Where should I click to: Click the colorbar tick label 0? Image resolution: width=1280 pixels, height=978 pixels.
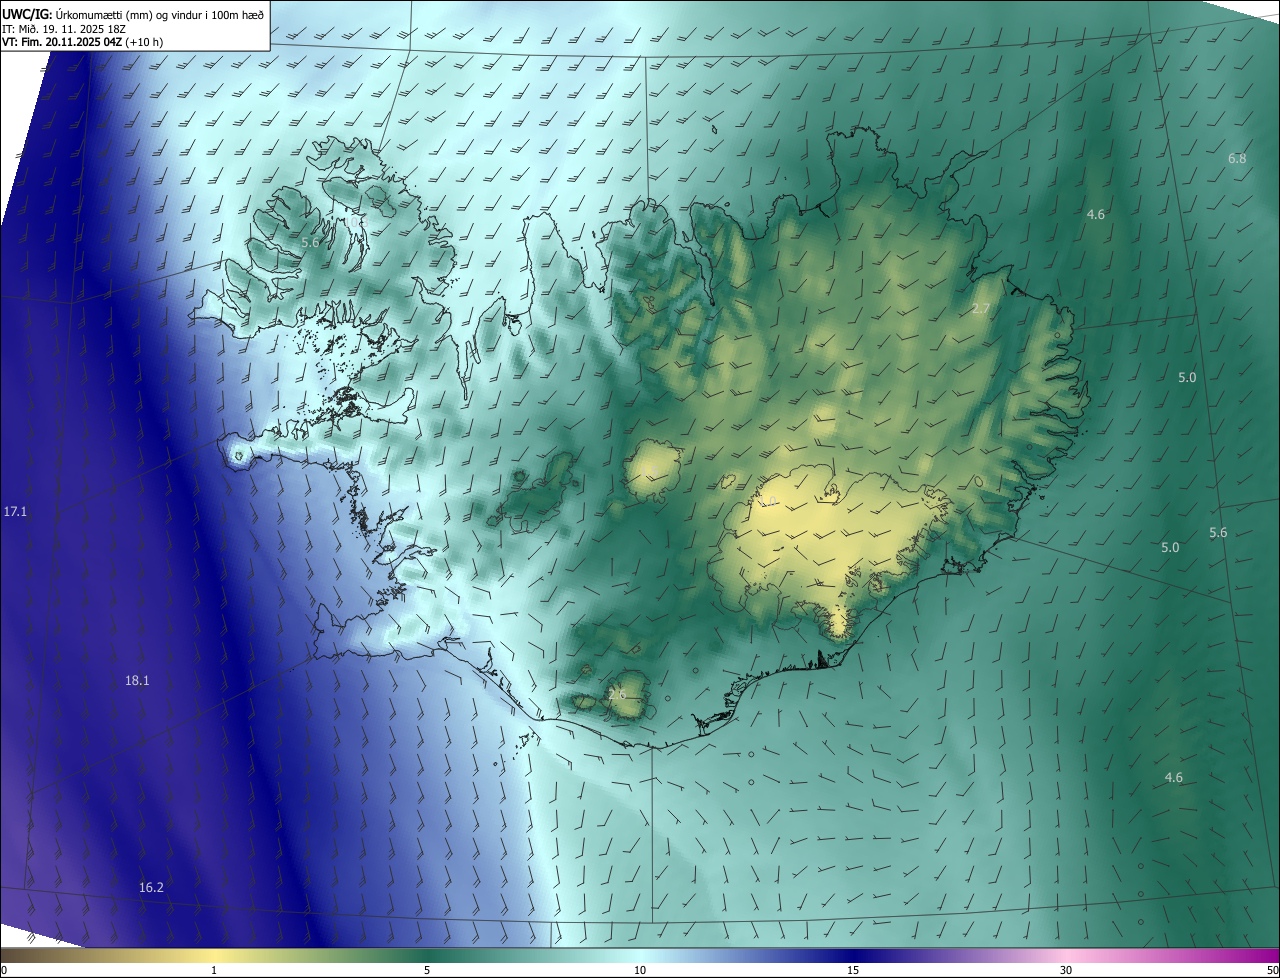tap(4, 971)
